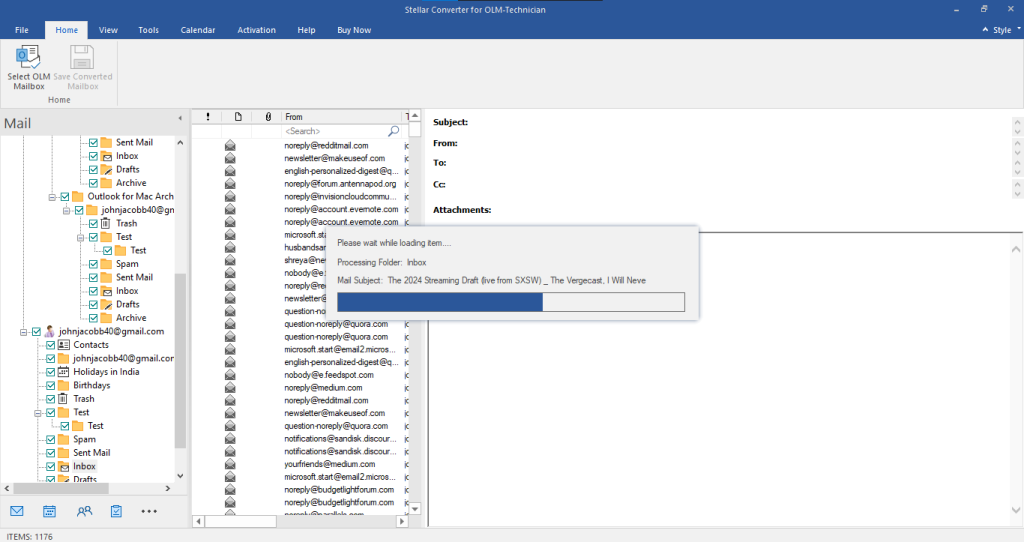Click folder tree horizontal scrollbar
Screen dimensions: 1024x542
tap(61, 488)
